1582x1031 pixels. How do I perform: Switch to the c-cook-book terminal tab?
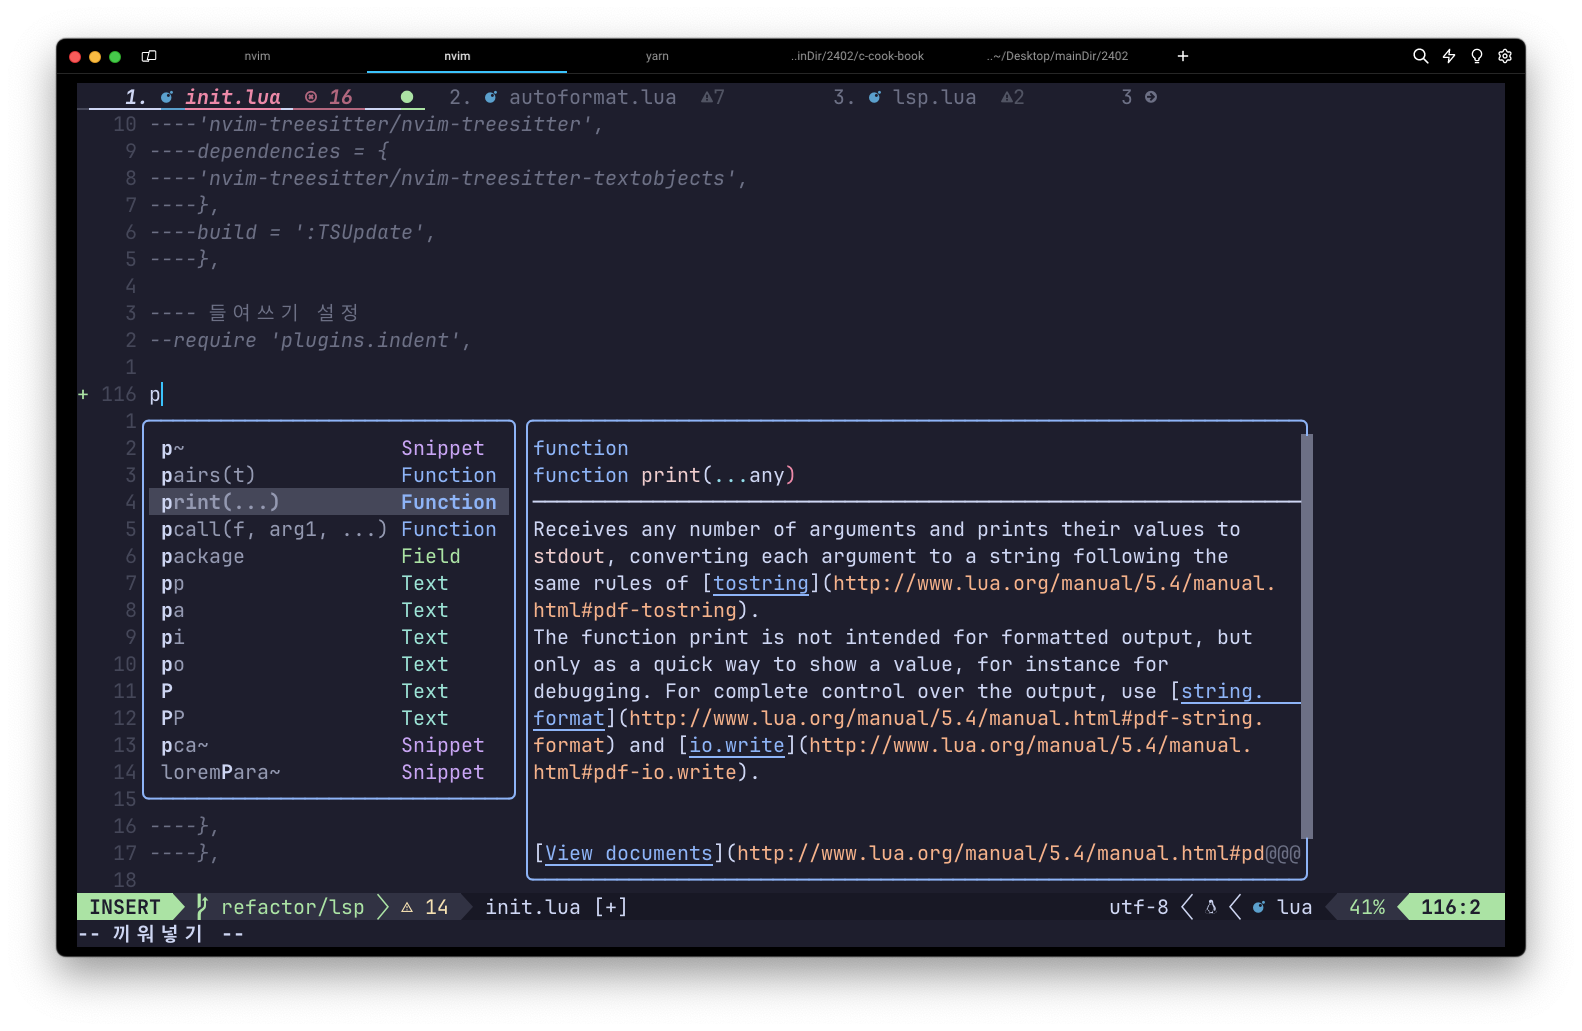857,56
